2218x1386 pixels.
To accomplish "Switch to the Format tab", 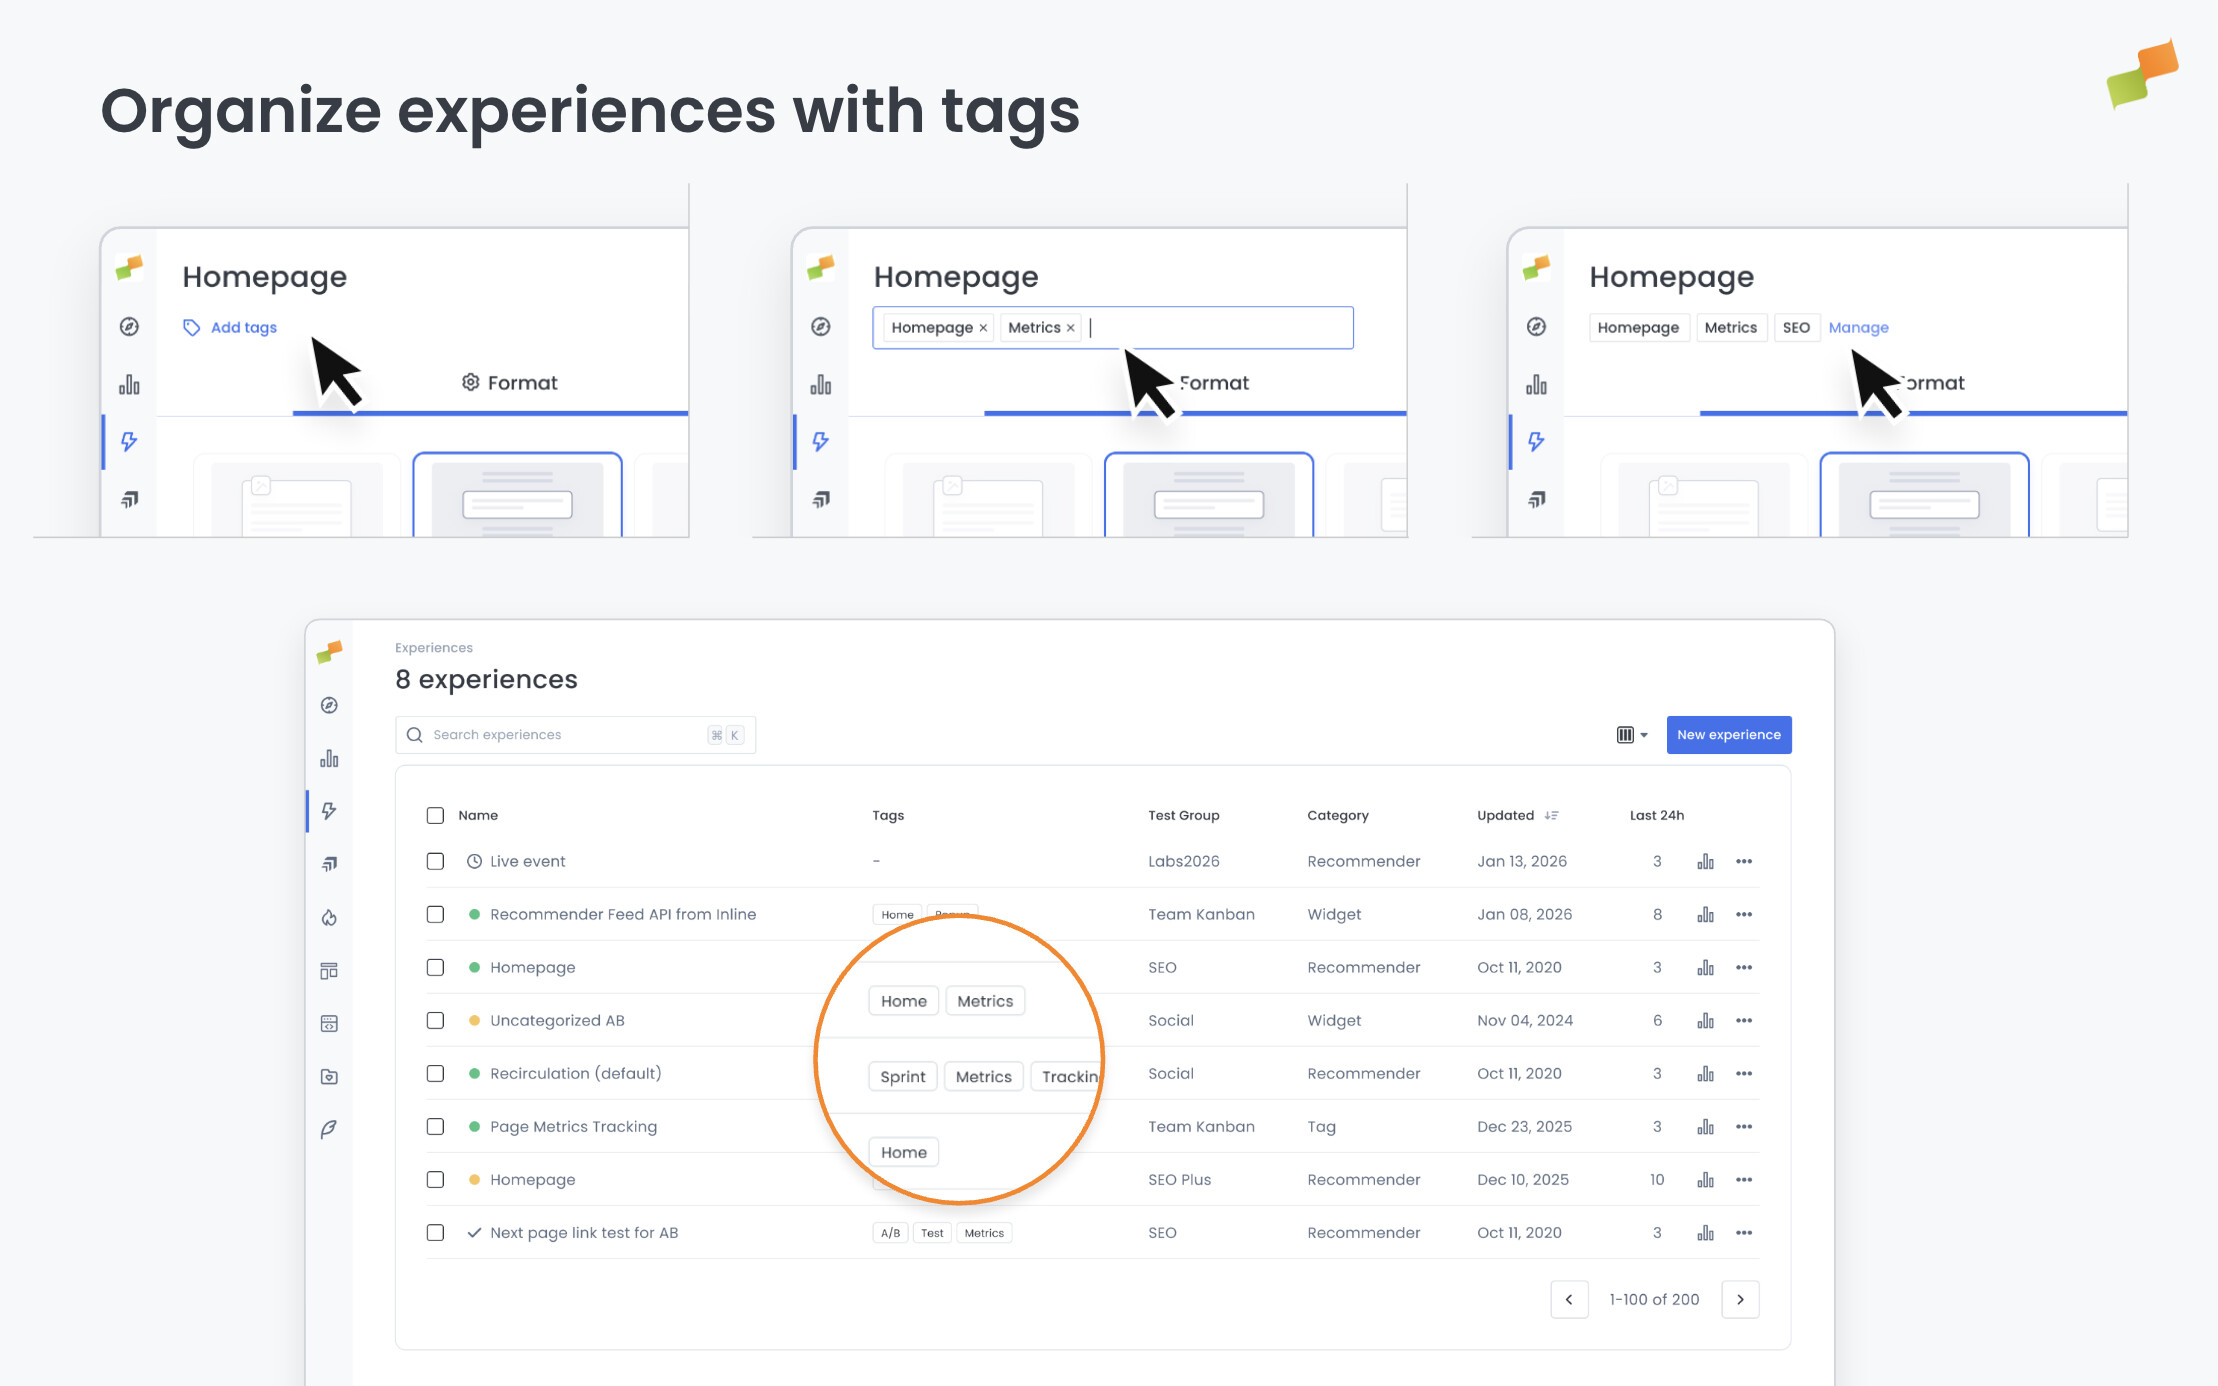I will [509, 382].
